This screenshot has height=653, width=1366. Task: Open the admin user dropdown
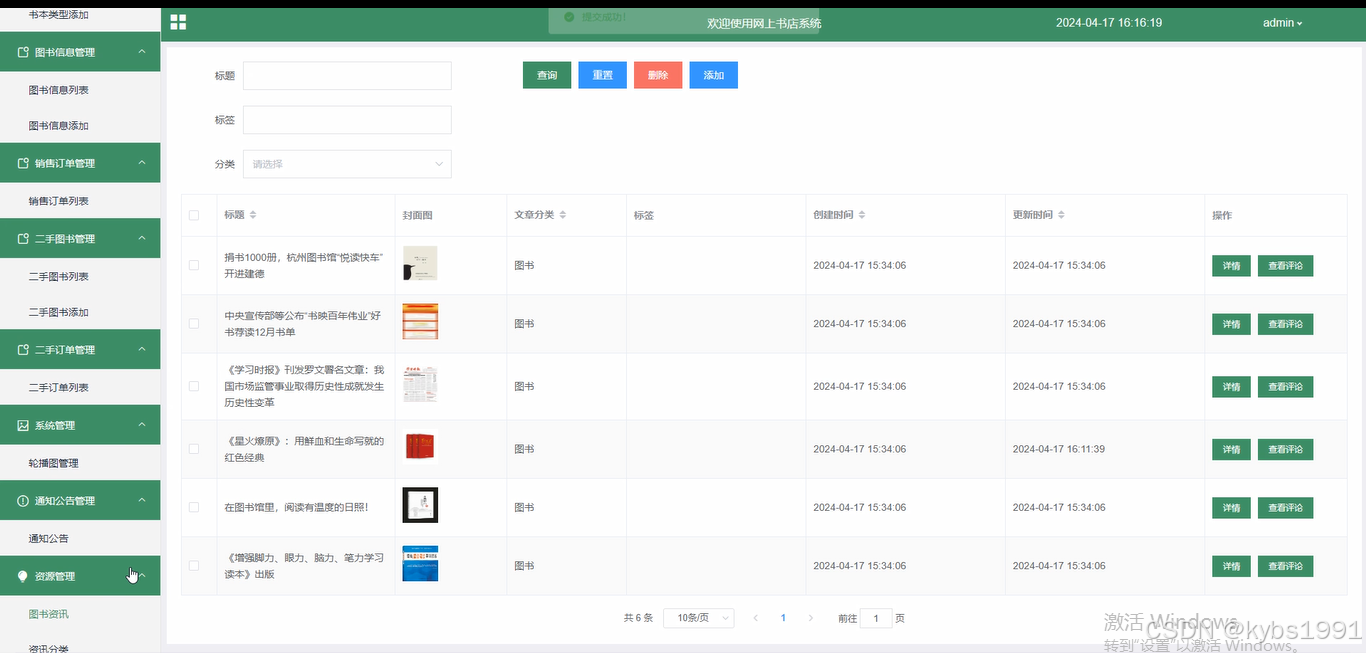(x=1283, y=22)
